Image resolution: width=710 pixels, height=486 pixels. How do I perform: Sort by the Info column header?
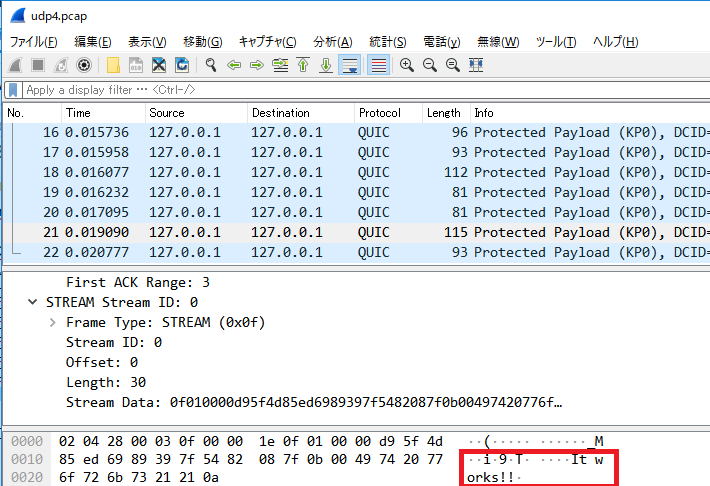[x=590, y=113]
